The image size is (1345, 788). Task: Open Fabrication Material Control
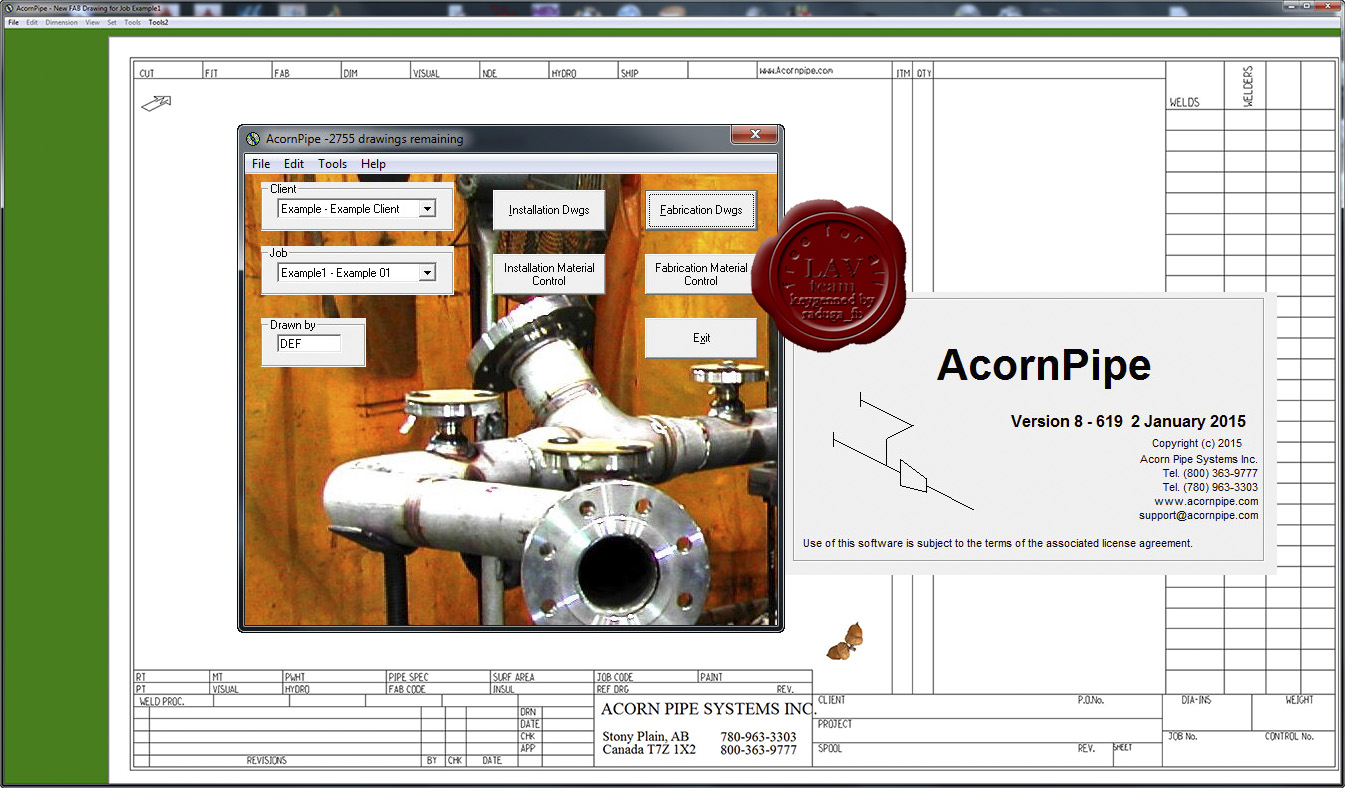coord(701,274)
